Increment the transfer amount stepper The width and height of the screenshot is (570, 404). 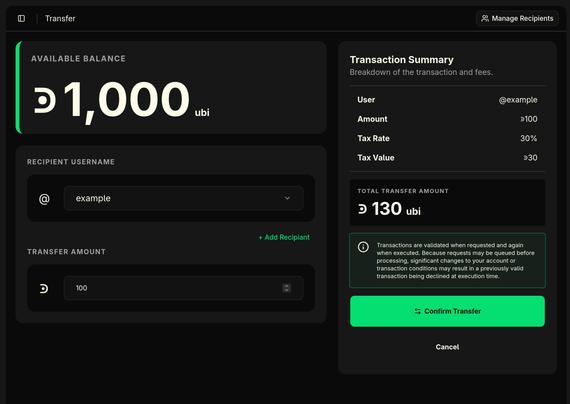[x=286, y=286]
